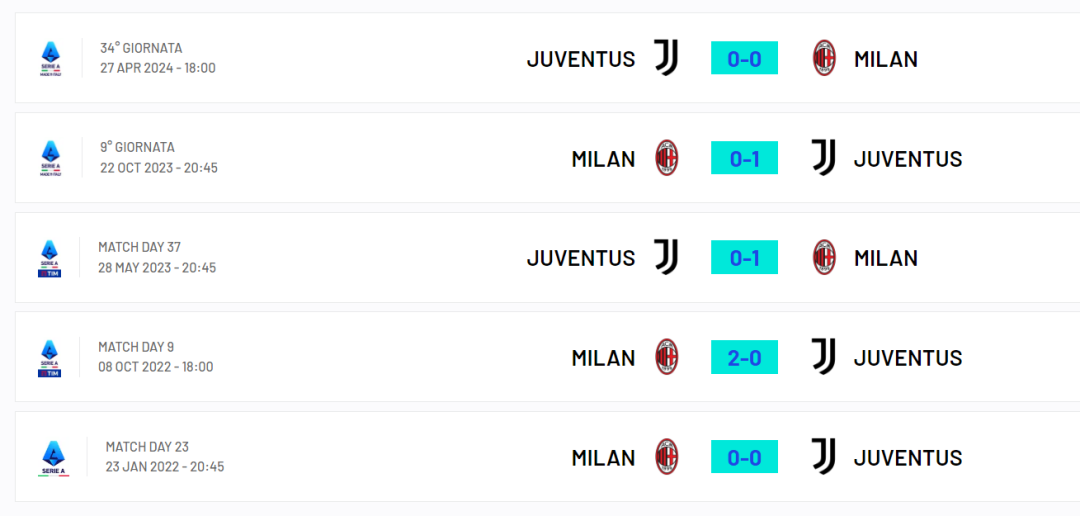This screenshot has height=516, width=1080.
Task: Click the Serie A logo beside 34° Giornata
Action: tap(50, 59)
